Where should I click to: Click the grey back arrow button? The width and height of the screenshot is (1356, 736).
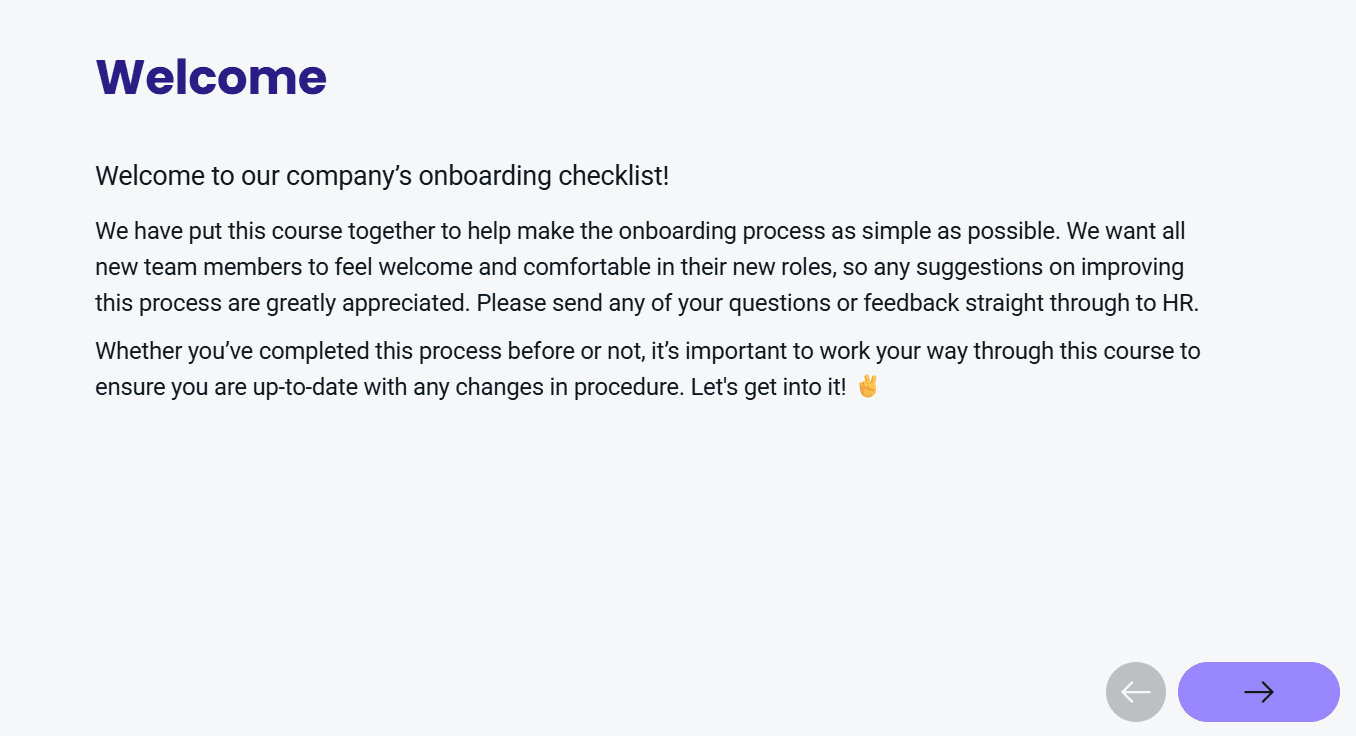click(x=1135, y=692)
